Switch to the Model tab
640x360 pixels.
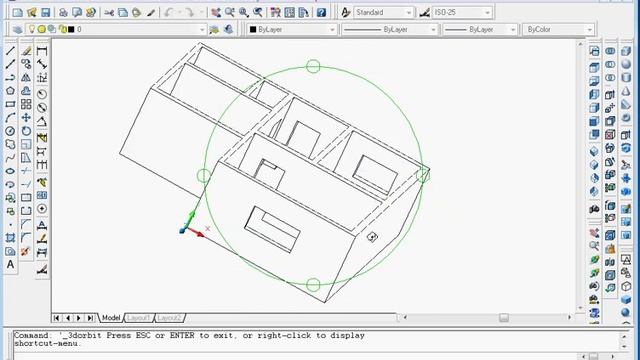[111, 318]
